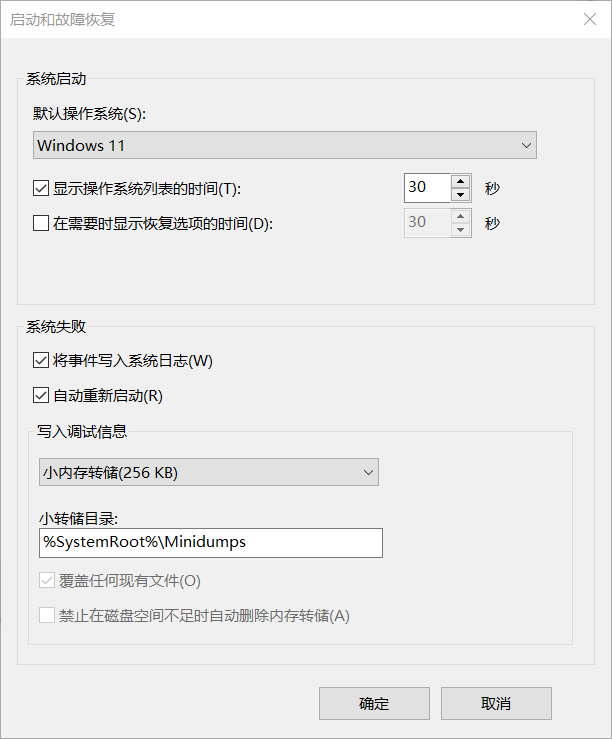612x739 pixels.
Task: Click the OS list time value field showing 30
Action: [427, 188]
